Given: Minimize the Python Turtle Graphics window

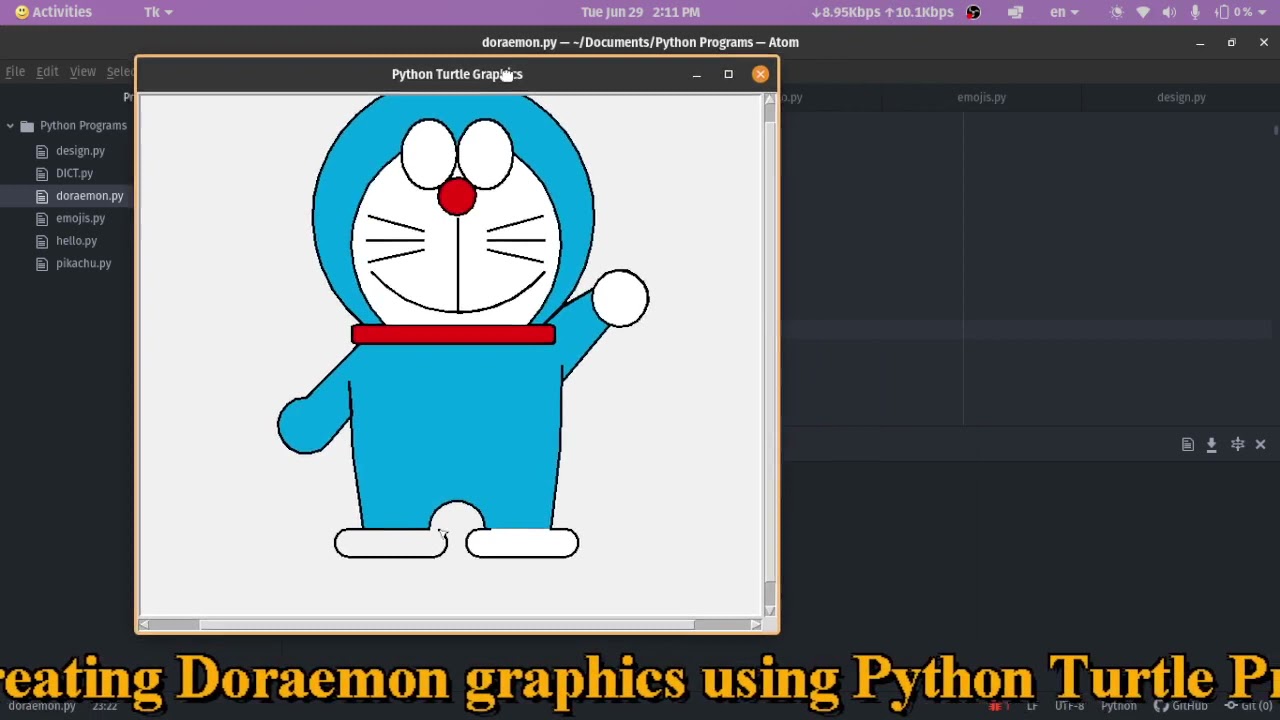Looking at the screenshot, I should coord(697,74).
